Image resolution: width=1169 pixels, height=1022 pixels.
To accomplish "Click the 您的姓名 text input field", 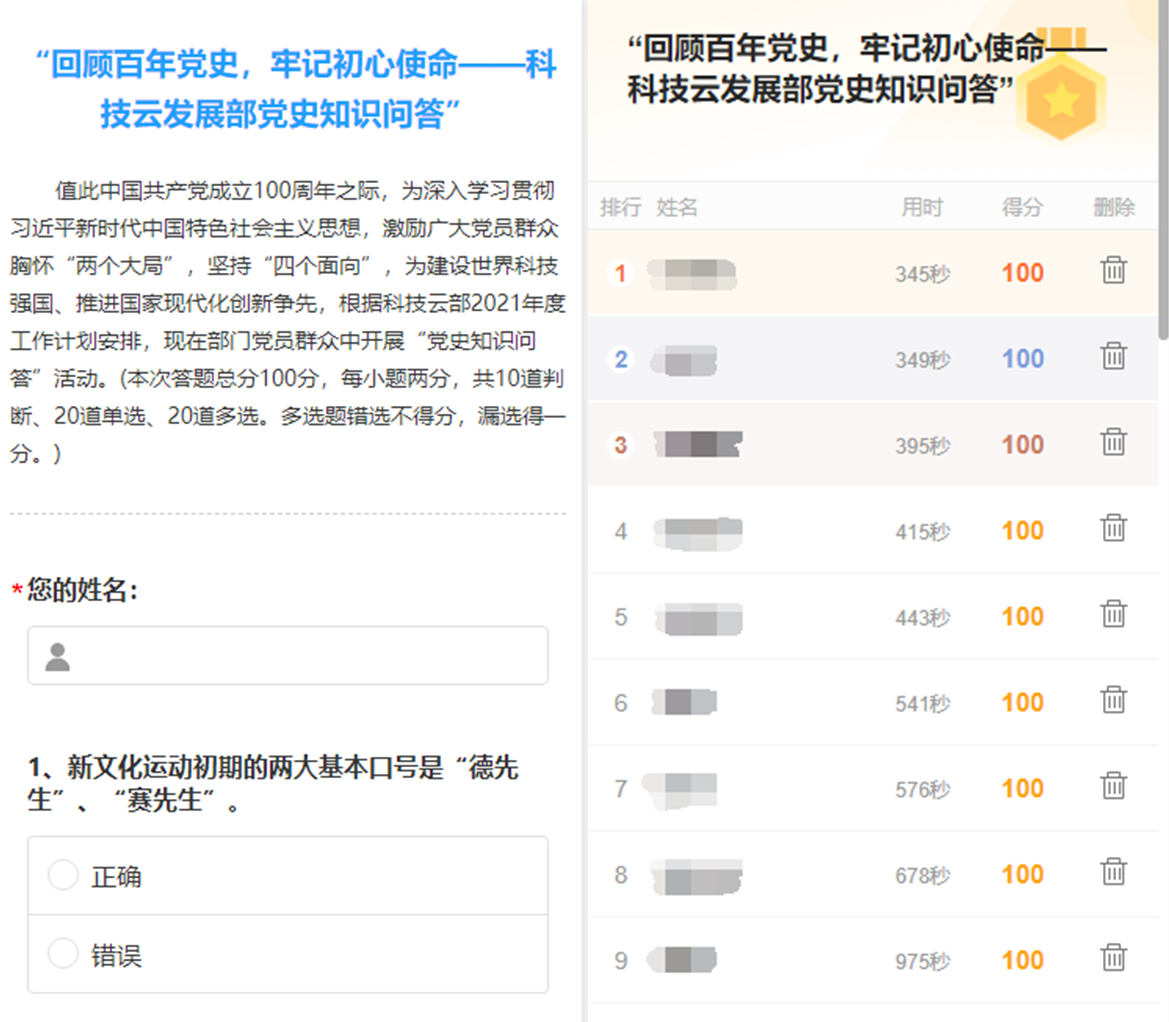I will pyautogui.click(x=300, y=656).
